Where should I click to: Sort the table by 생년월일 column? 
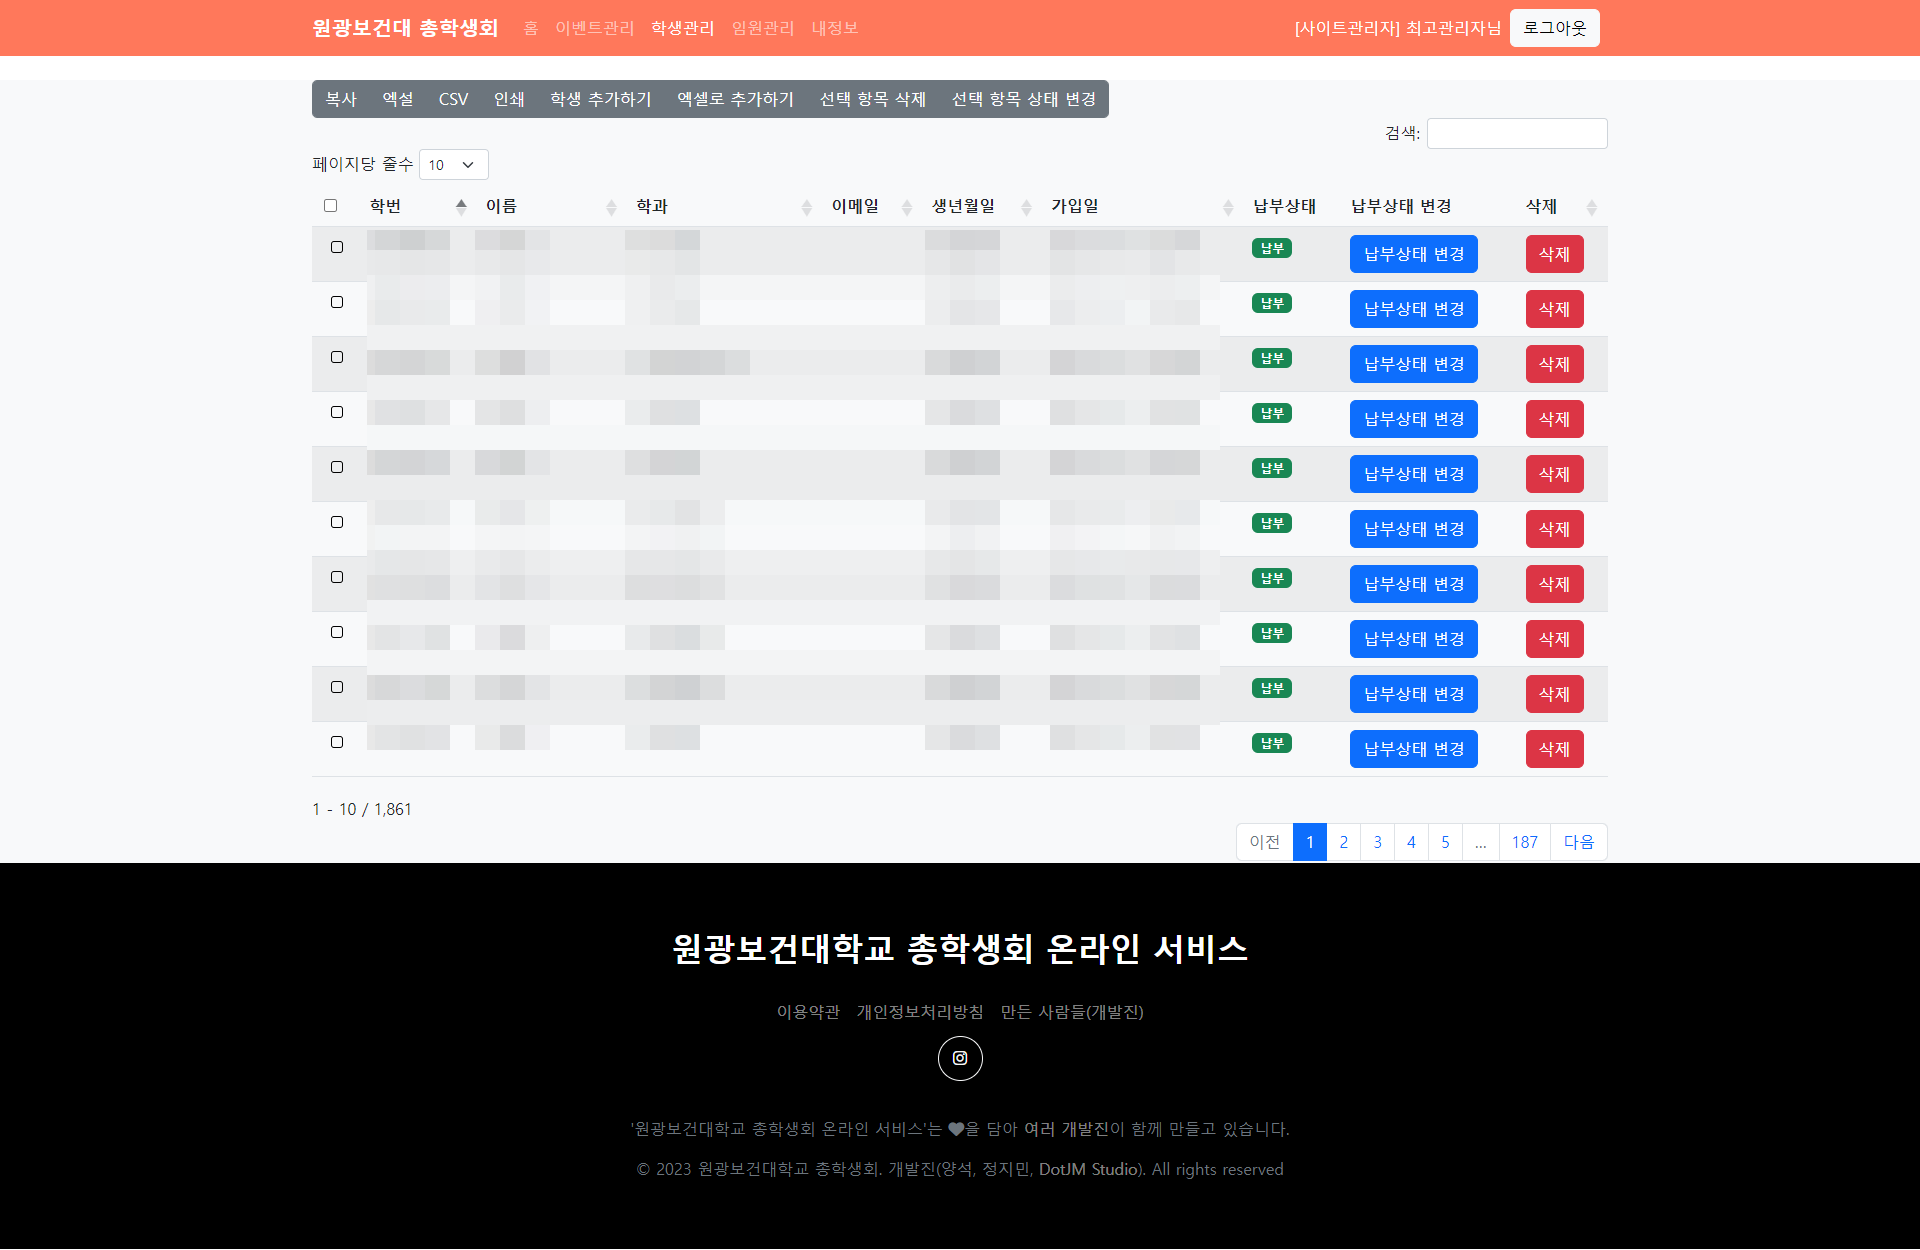[x=980, y=206]
